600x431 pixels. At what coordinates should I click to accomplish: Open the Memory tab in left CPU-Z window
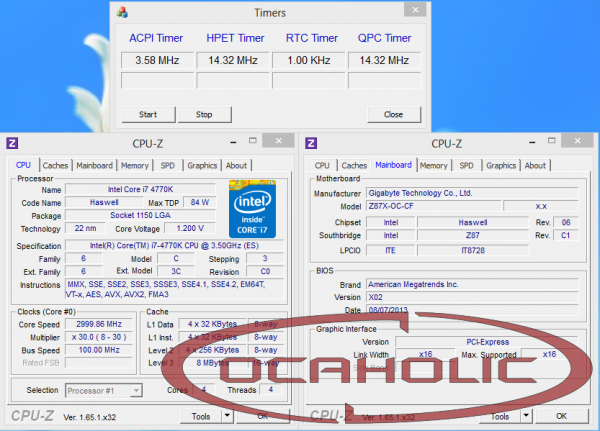pyautogui.click(x=135, y=166)
